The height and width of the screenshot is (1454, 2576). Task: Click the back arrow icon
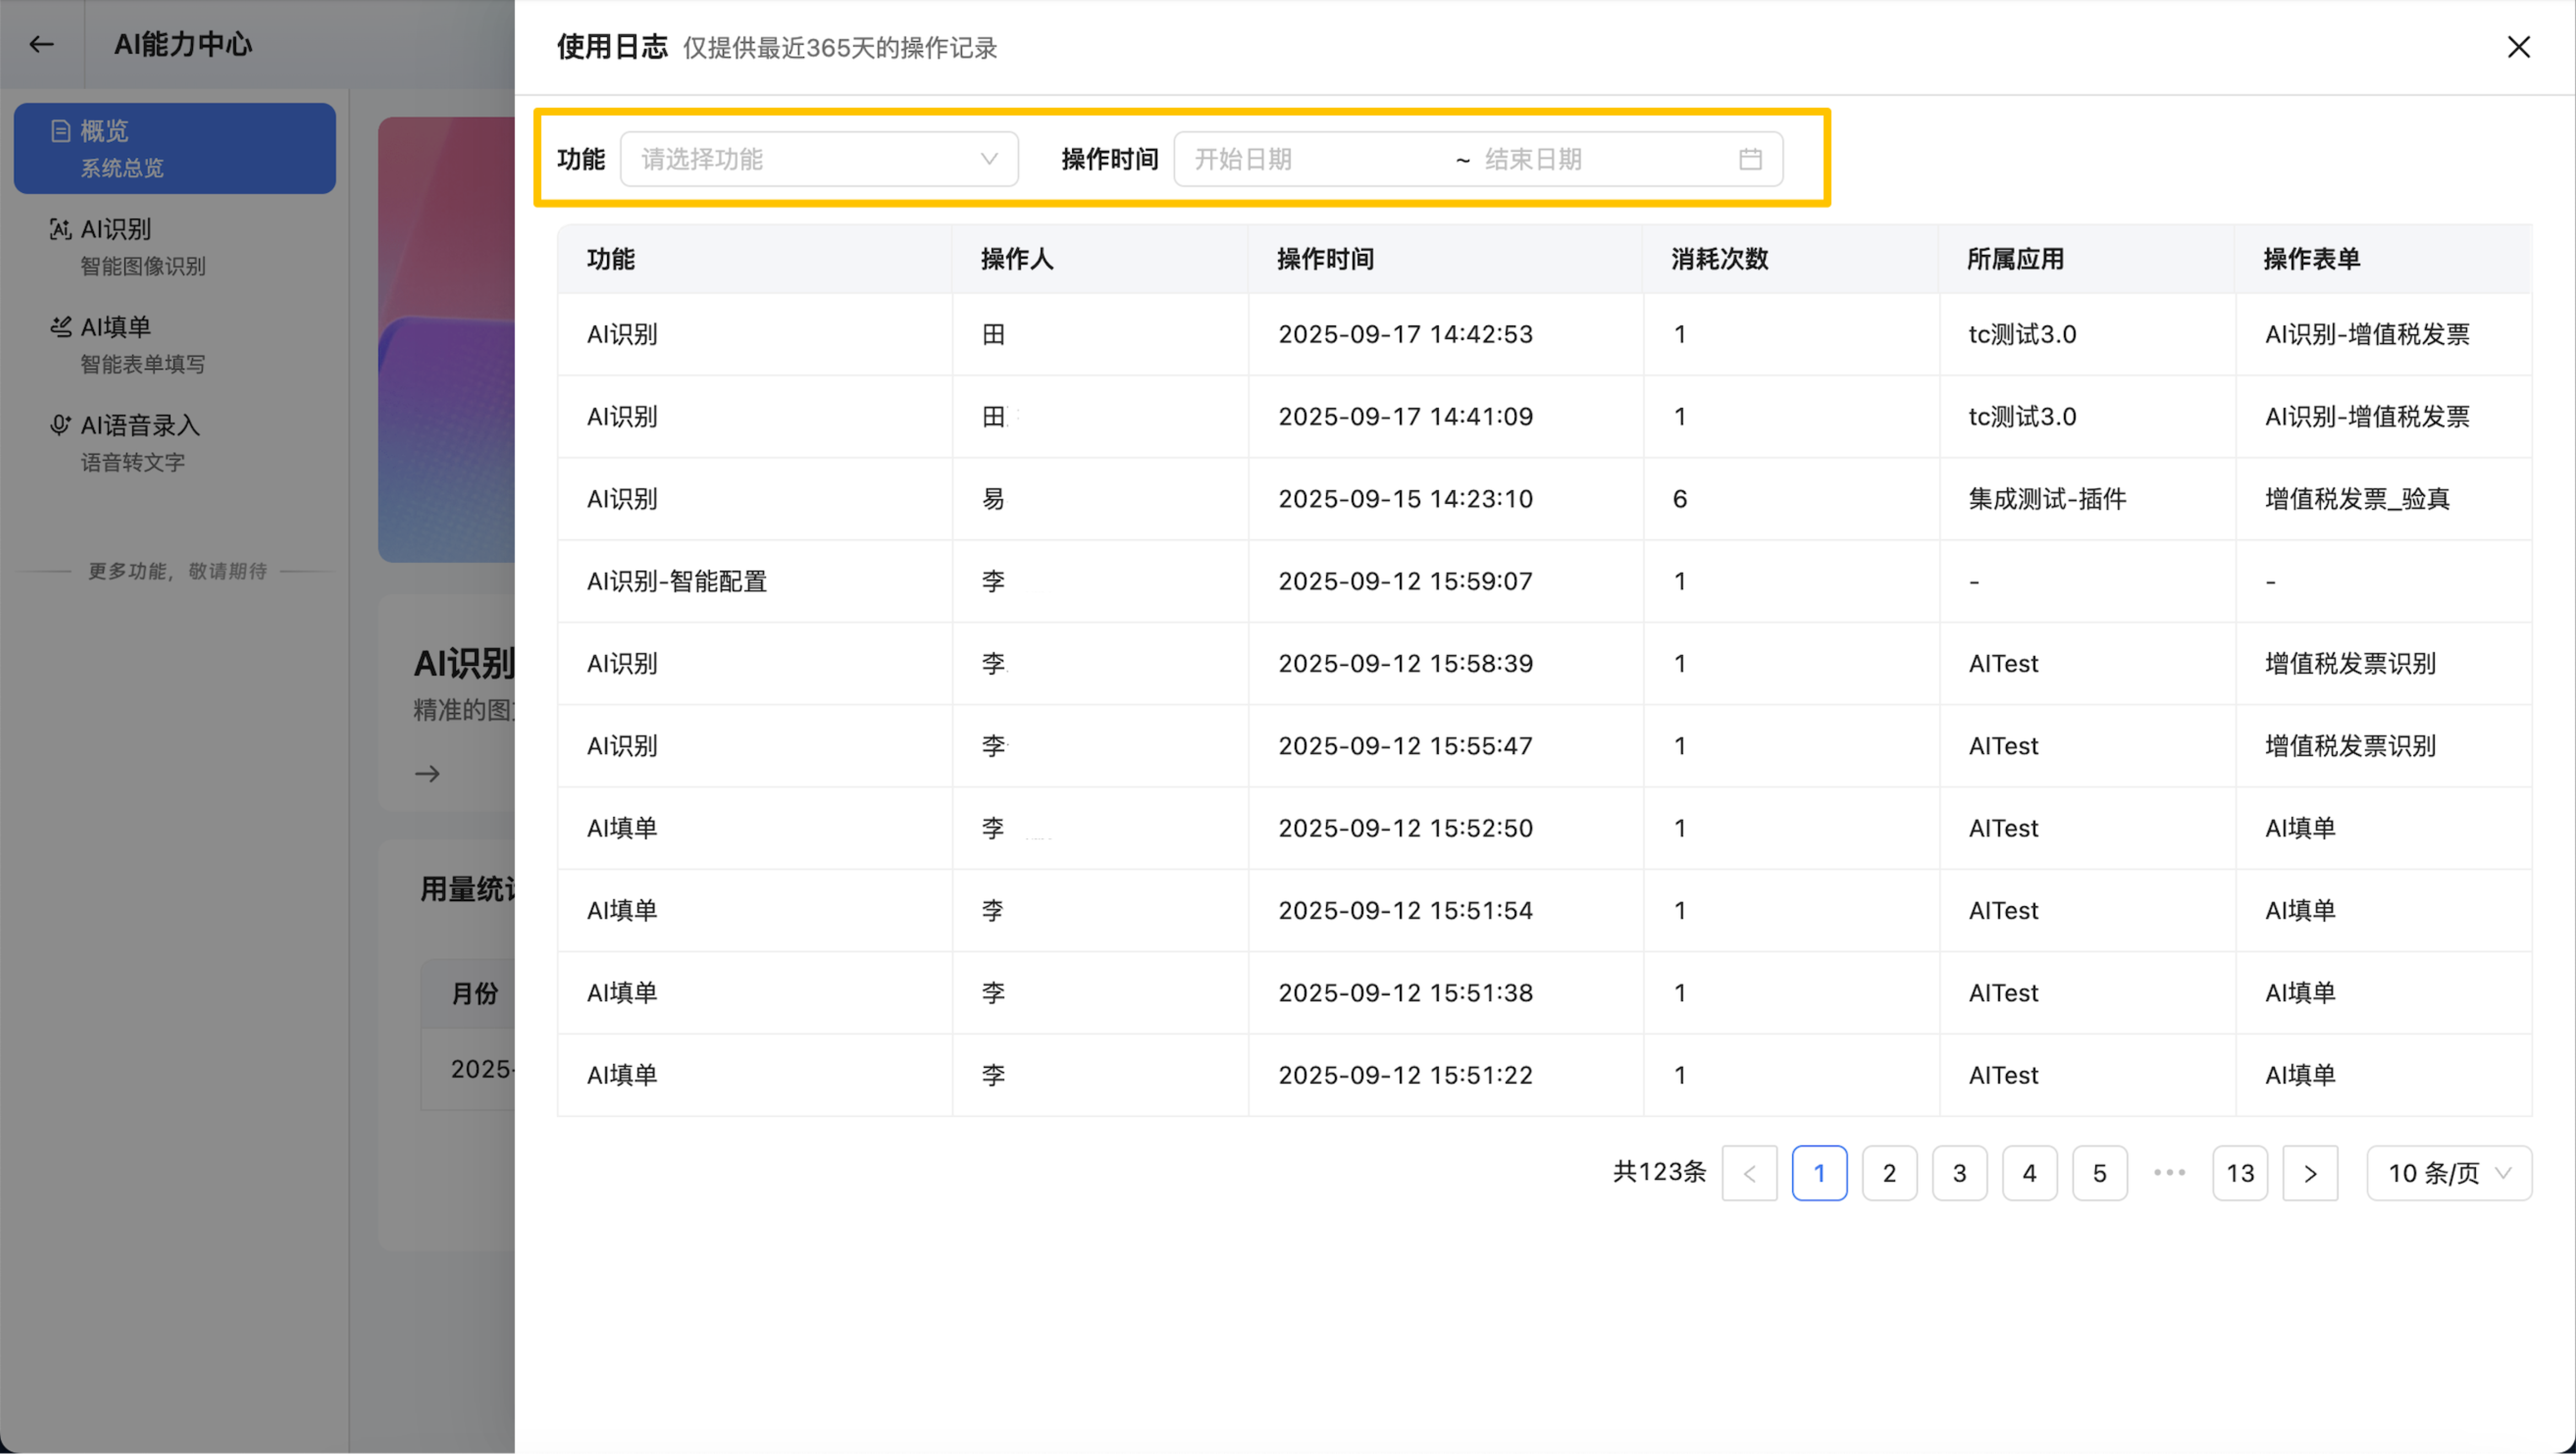pos(41,44)
